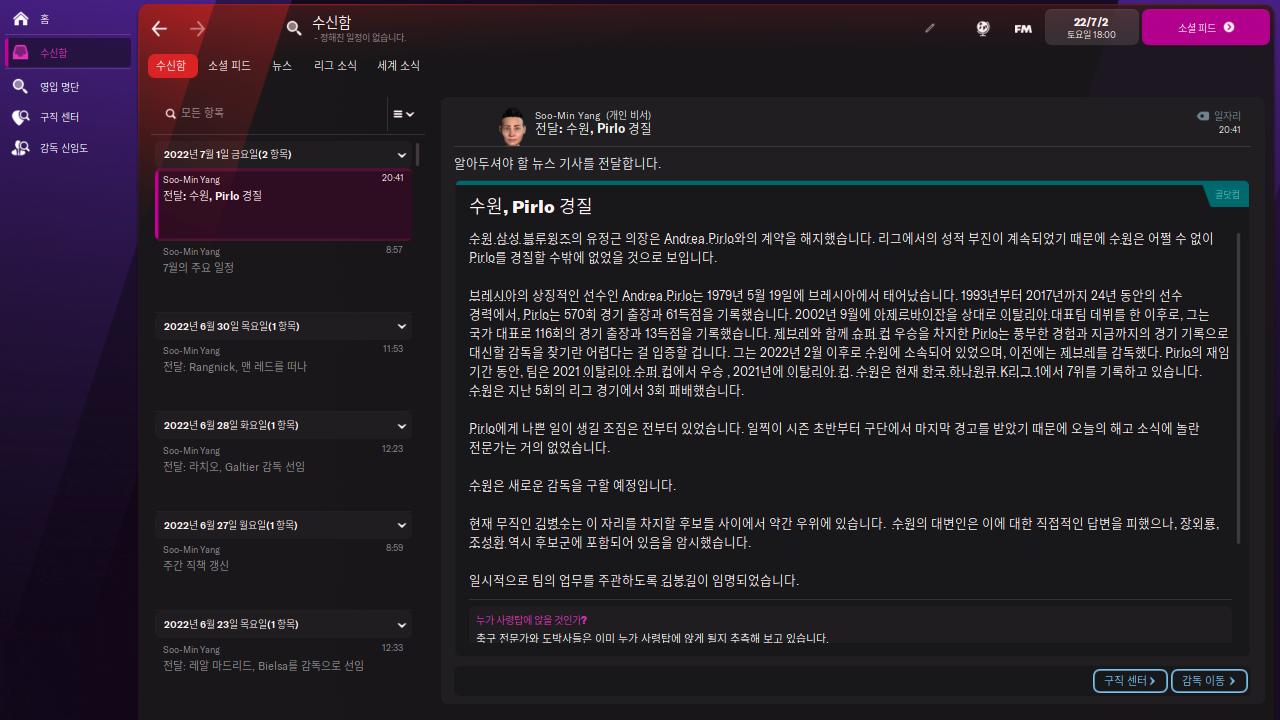Image resolution: width=1280 pixels, height=720 pixels.
Task: Open the list view options dropdown
Action: click(x=404, y=114)
